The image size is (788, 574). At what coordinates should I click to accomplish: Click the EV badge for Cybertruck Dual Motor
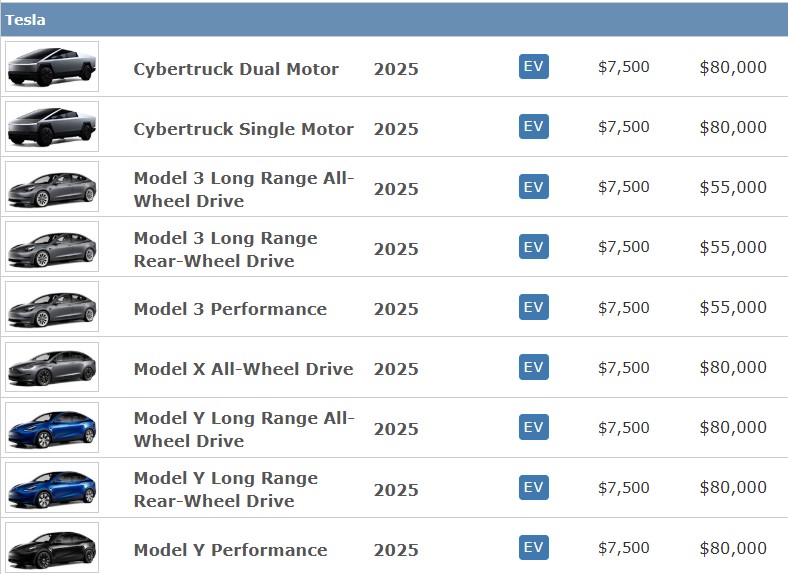(x=534, y=66)
